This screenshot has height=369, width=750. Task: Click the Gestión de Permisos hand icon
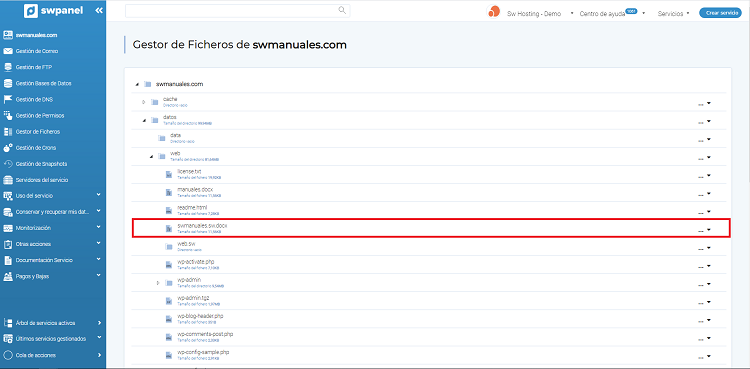tap(8, 115)
